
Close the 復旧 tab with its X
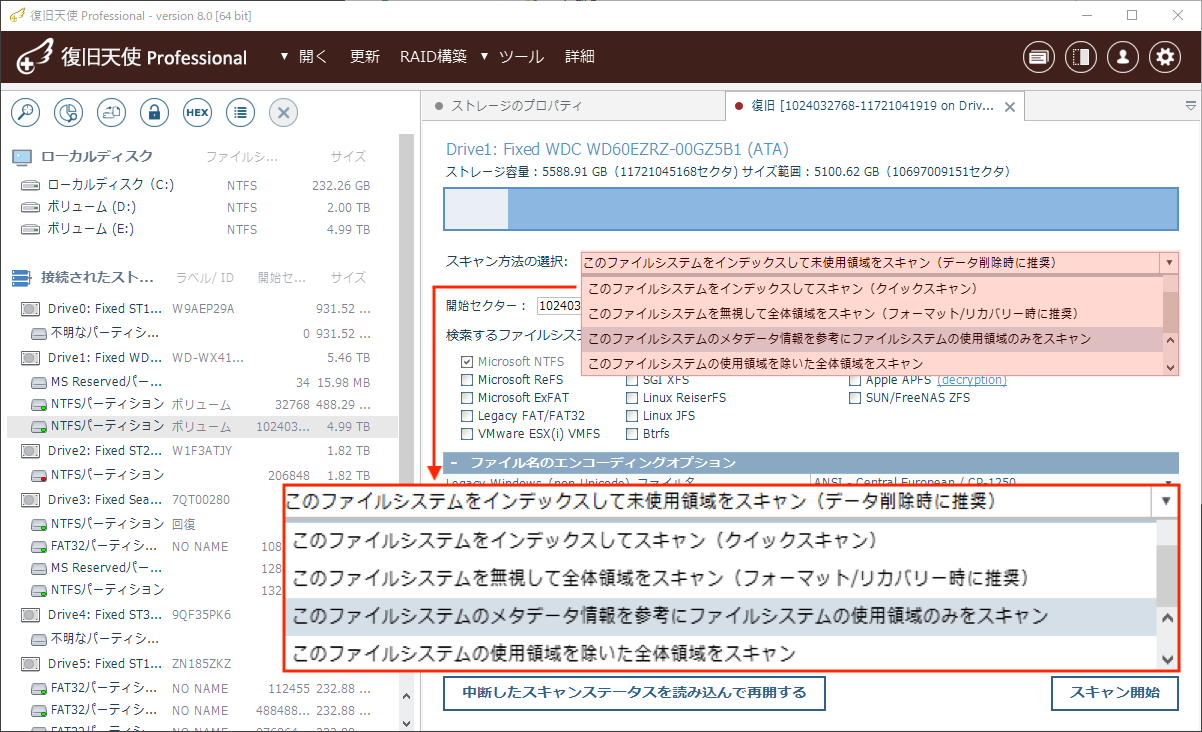pos(1009,107)
